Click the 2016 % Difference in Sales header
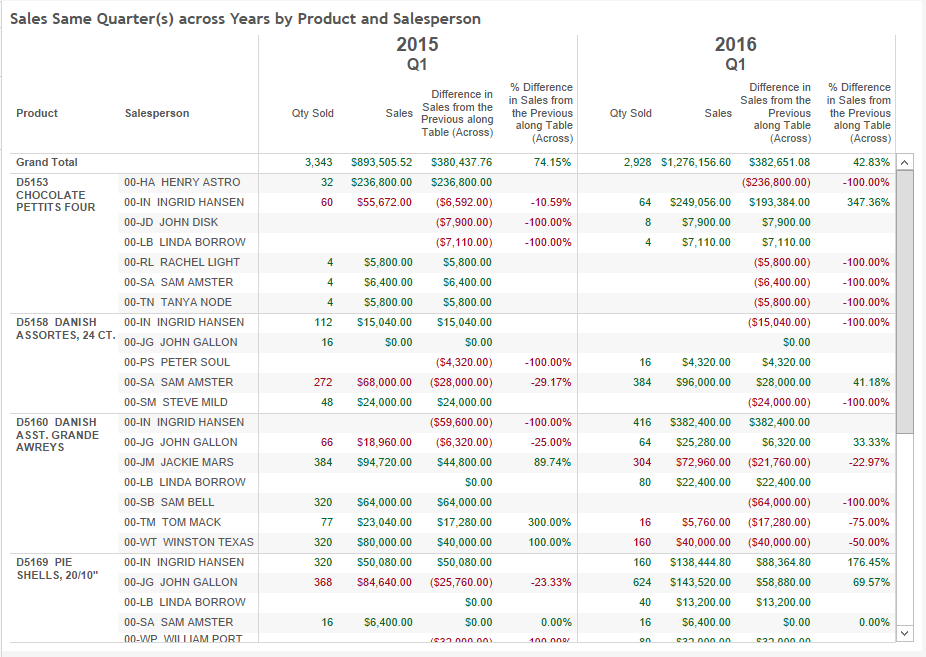 (x=859, y=113)
